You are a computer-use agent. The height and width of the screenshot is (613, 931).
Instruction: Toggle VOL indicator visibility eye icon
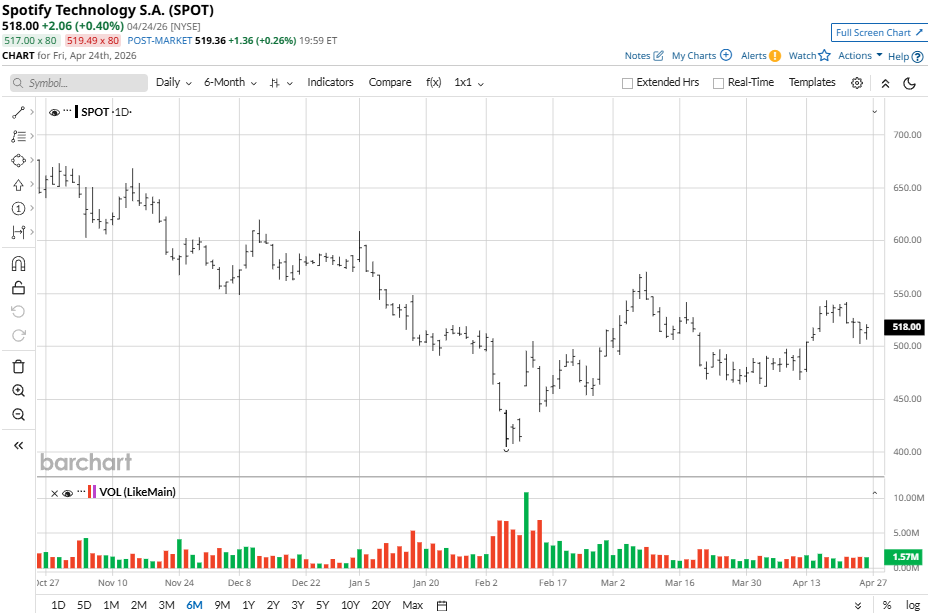pyautogui.click(x=67, y=493)
